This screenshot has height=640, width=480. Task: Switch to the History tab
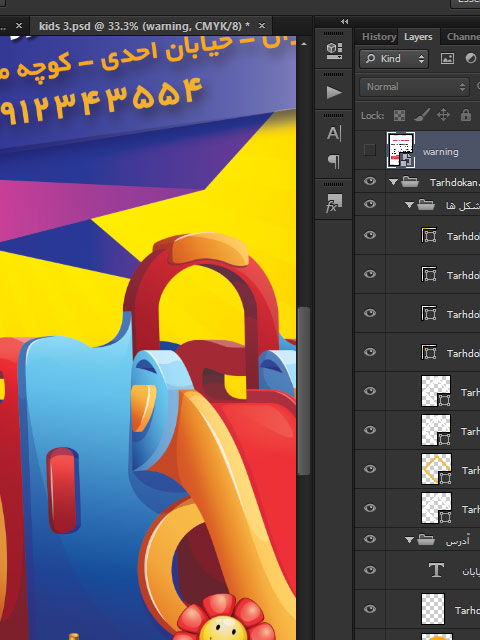pyautogui.click(x=379, y=37)
